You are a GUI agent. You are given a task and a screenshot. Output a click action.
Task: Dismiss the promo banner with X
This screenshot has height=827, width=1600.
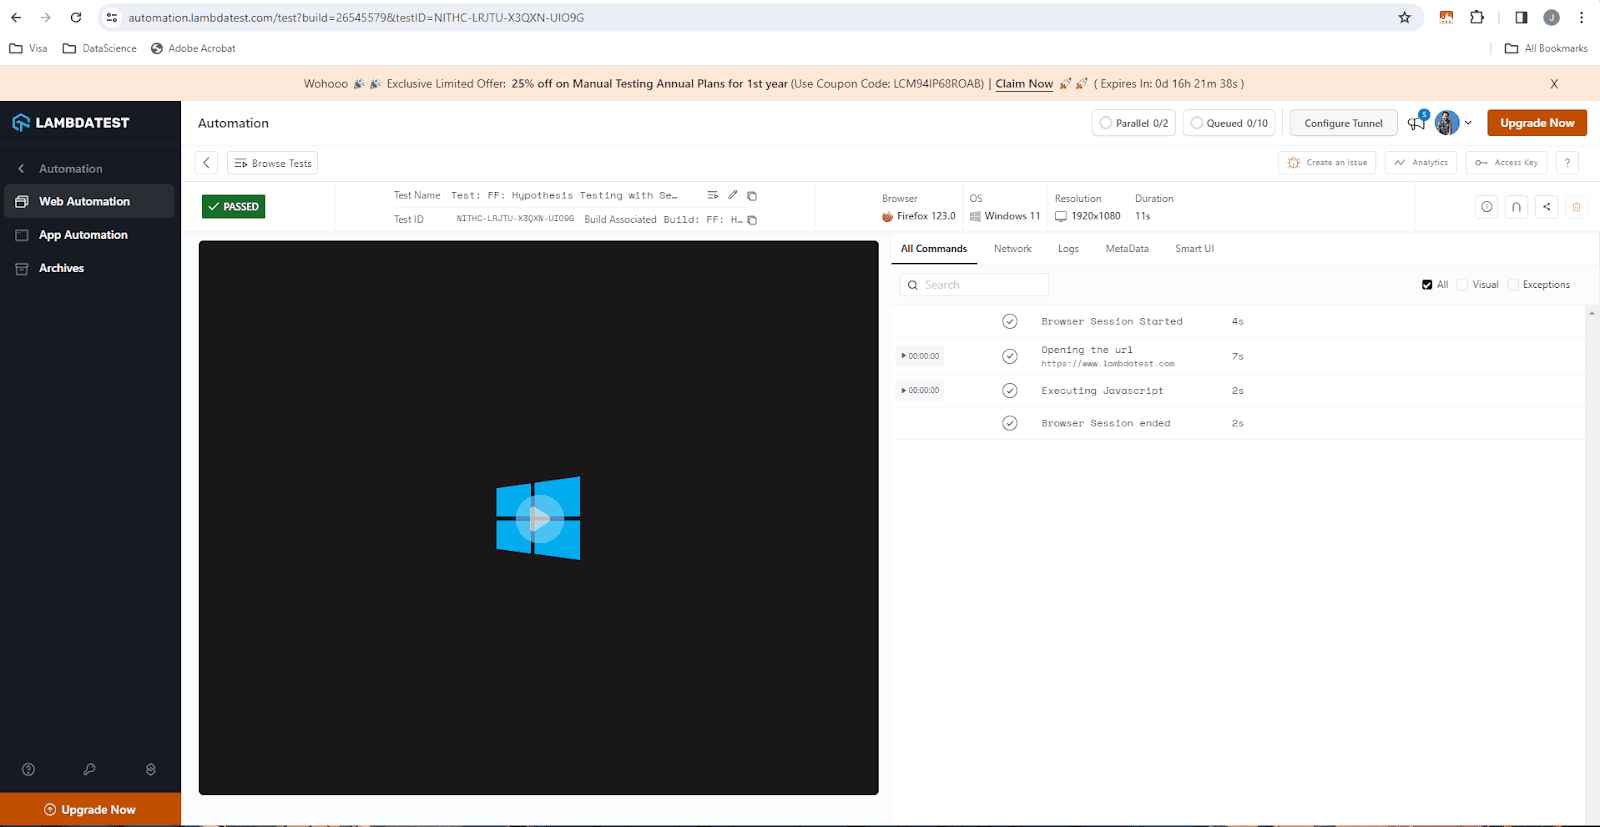pos(1554,84)
